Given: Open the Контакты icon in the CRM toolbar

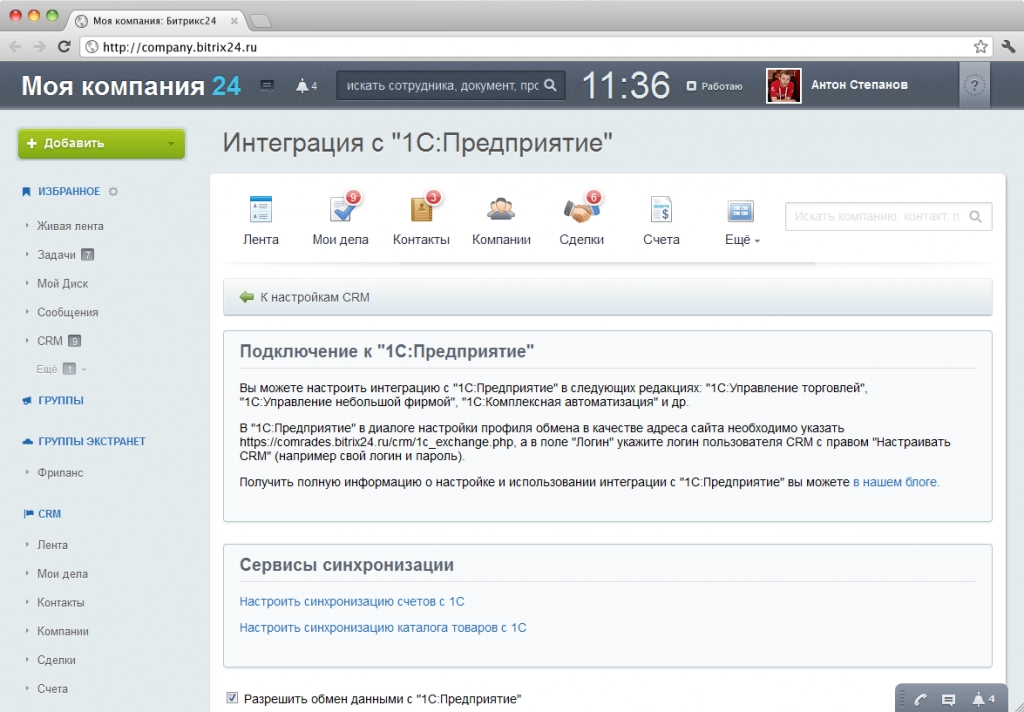Looking at the screenshot, I should click(421, 210).
